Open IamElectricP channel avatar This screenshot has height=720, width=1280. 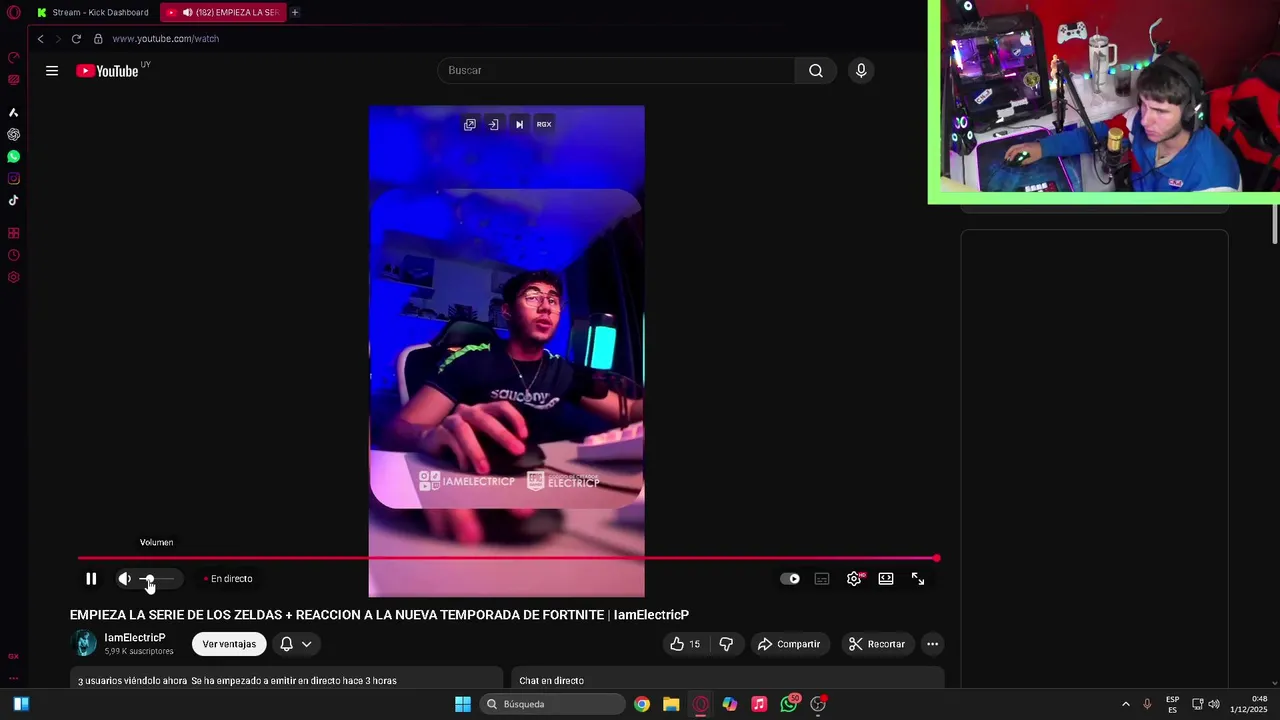coord(85,644)
